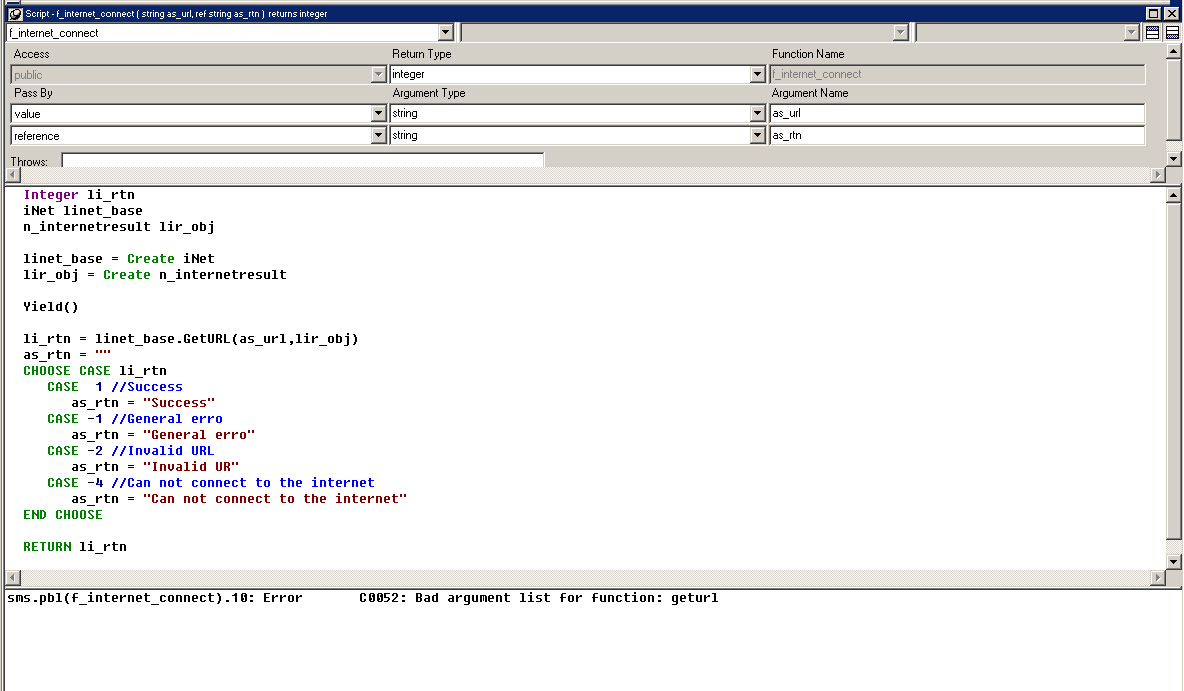This screenshot has height=691, width=1184.
Task: Click the code line "Integer li_rtn"
Action: point(79,195)
